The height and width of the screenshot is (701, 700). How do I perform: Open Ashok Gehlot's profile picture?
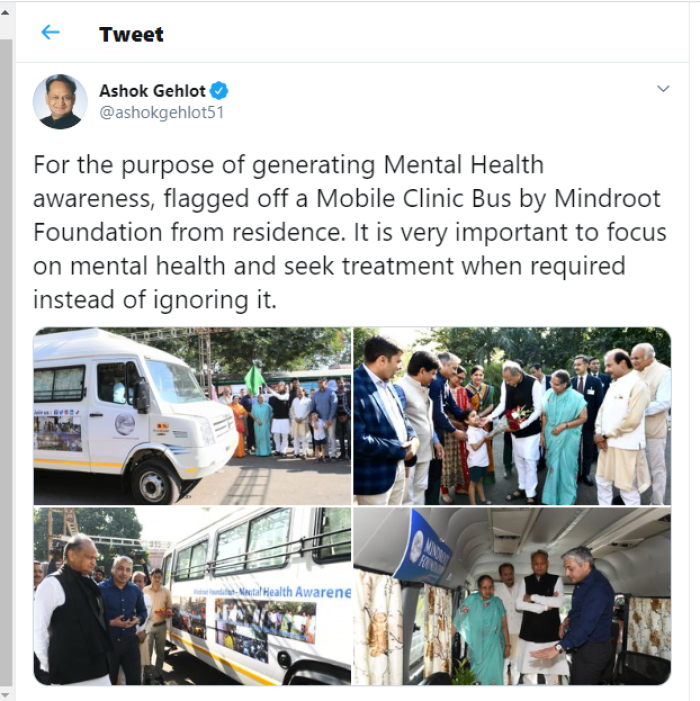[60, 101]
